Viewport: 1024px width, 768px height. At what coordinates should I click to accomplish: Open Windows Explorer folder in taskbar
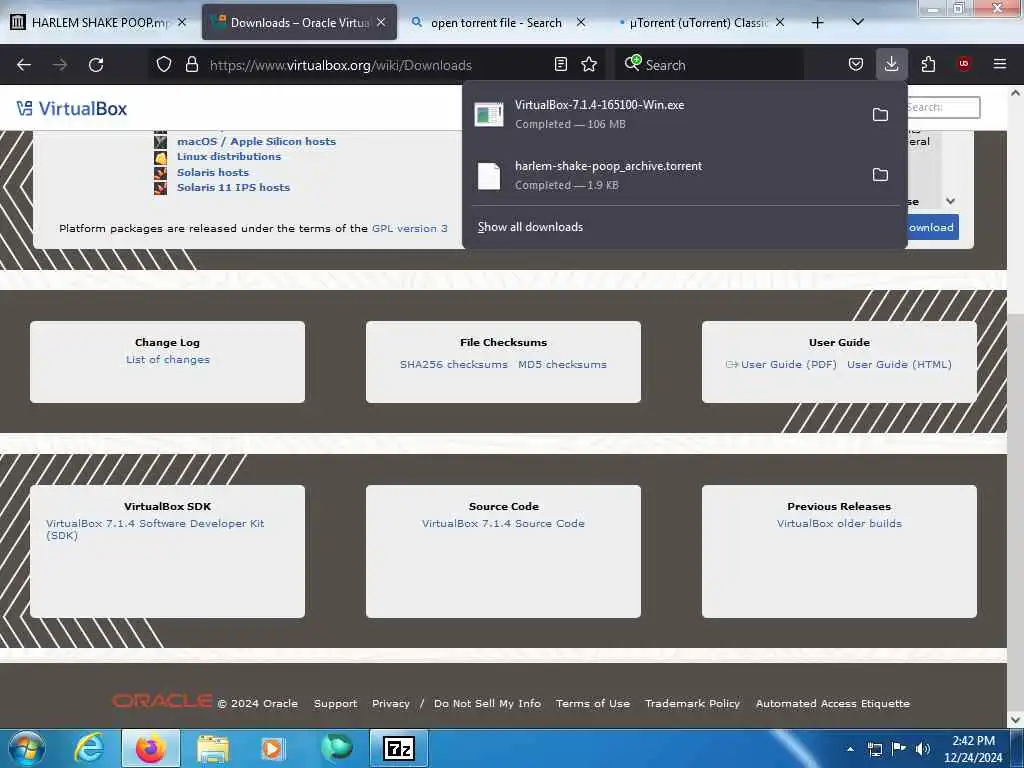[212, 748]
